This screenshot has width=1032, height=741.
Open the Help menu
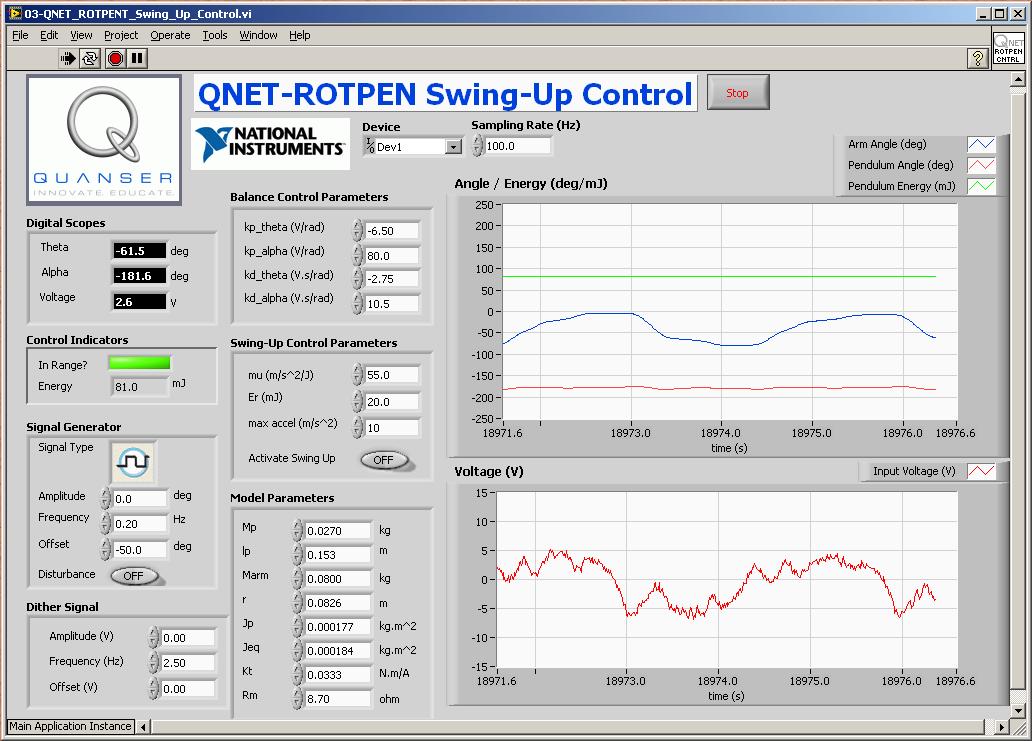(x=299, y=36)
